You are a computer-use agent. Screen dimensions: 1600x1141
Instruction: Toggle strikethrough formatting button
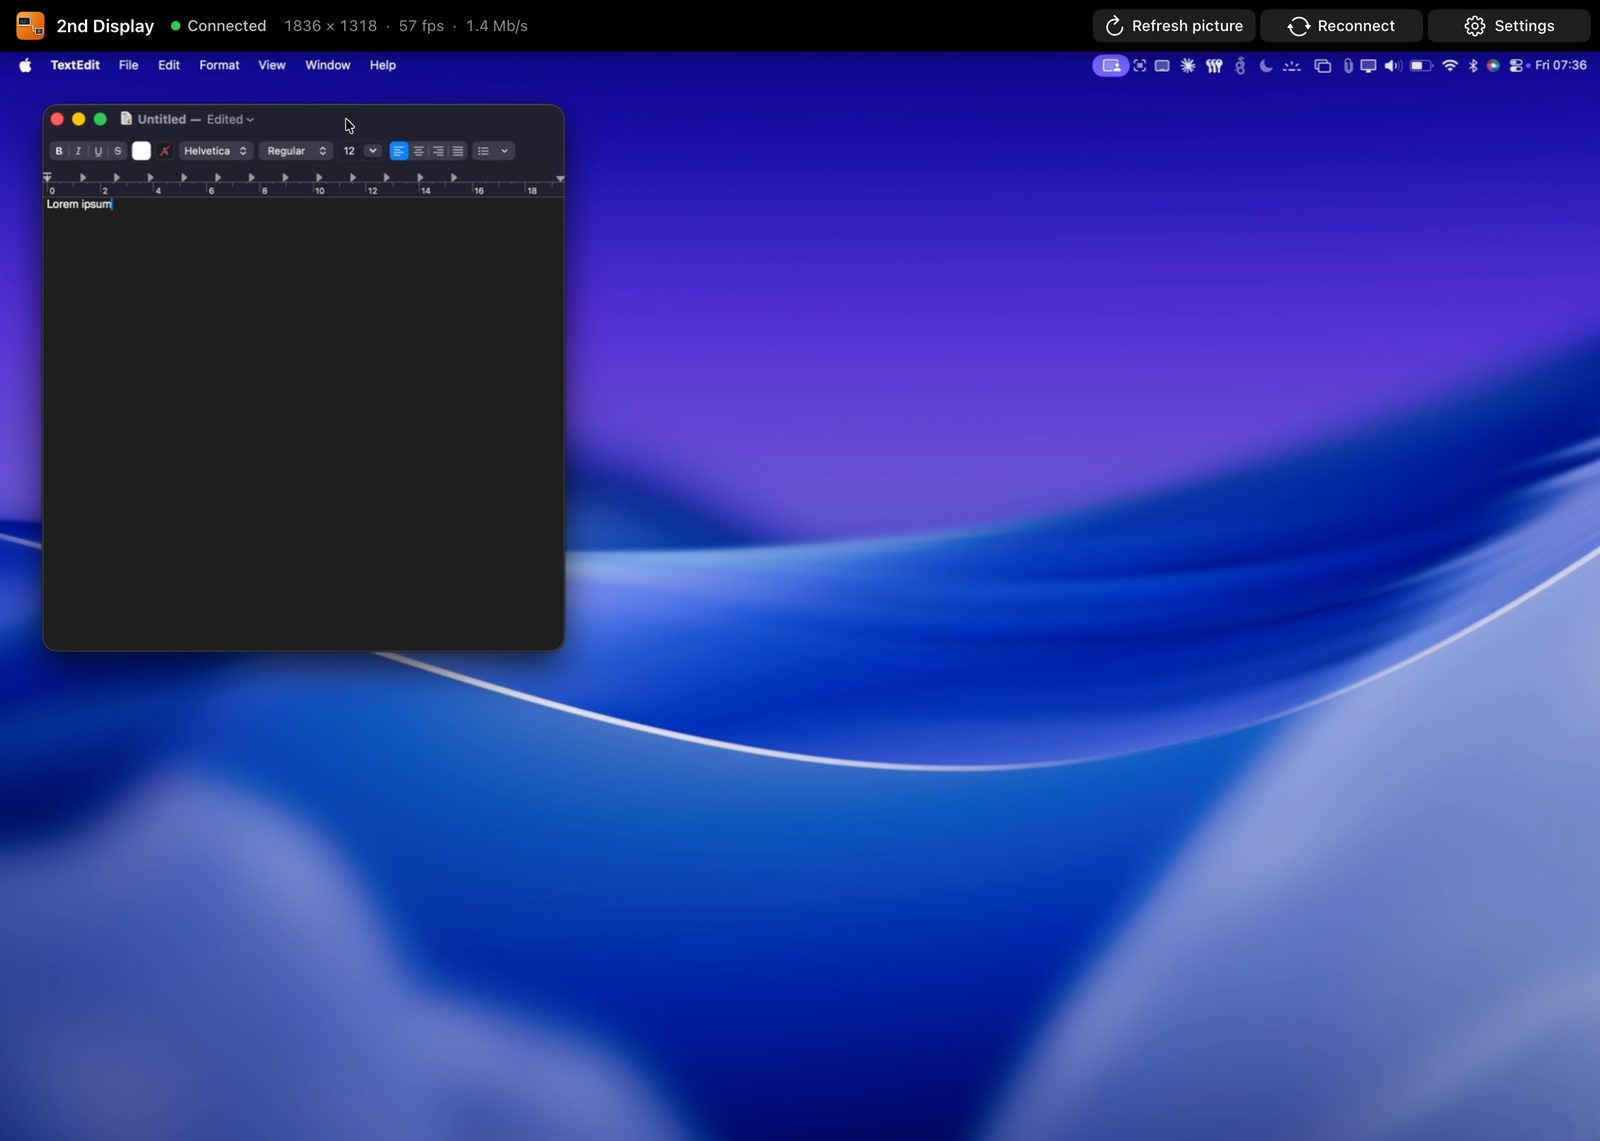click(x=117, y=151)
